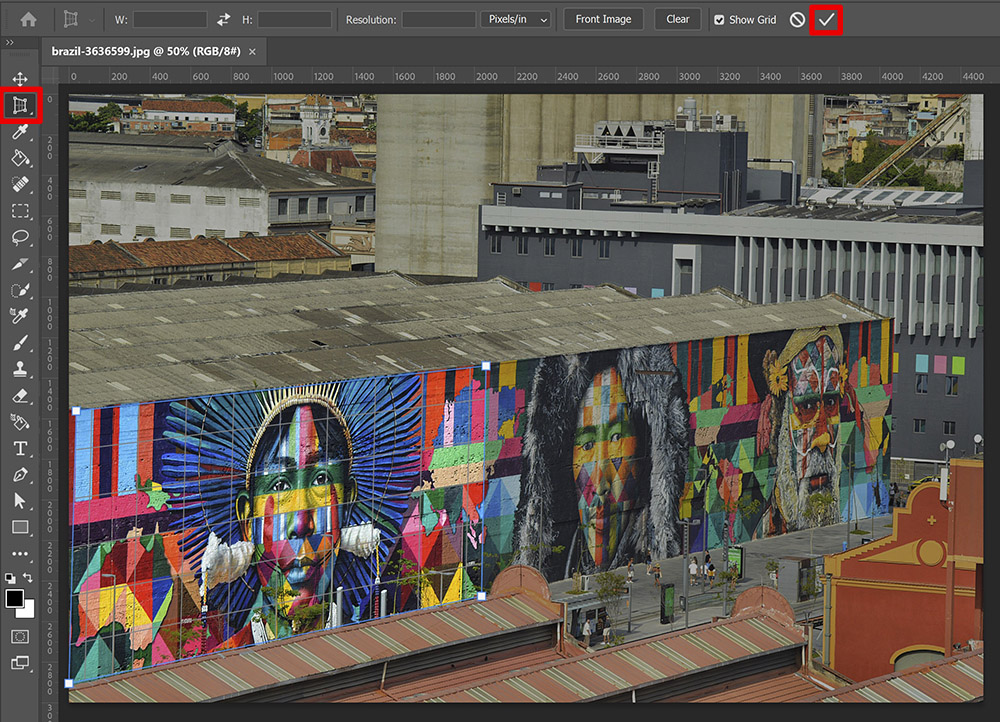Viewport: 1000px width, 722px height.
Task: Select the Eyedropper tool
Action: click(20, 131)
